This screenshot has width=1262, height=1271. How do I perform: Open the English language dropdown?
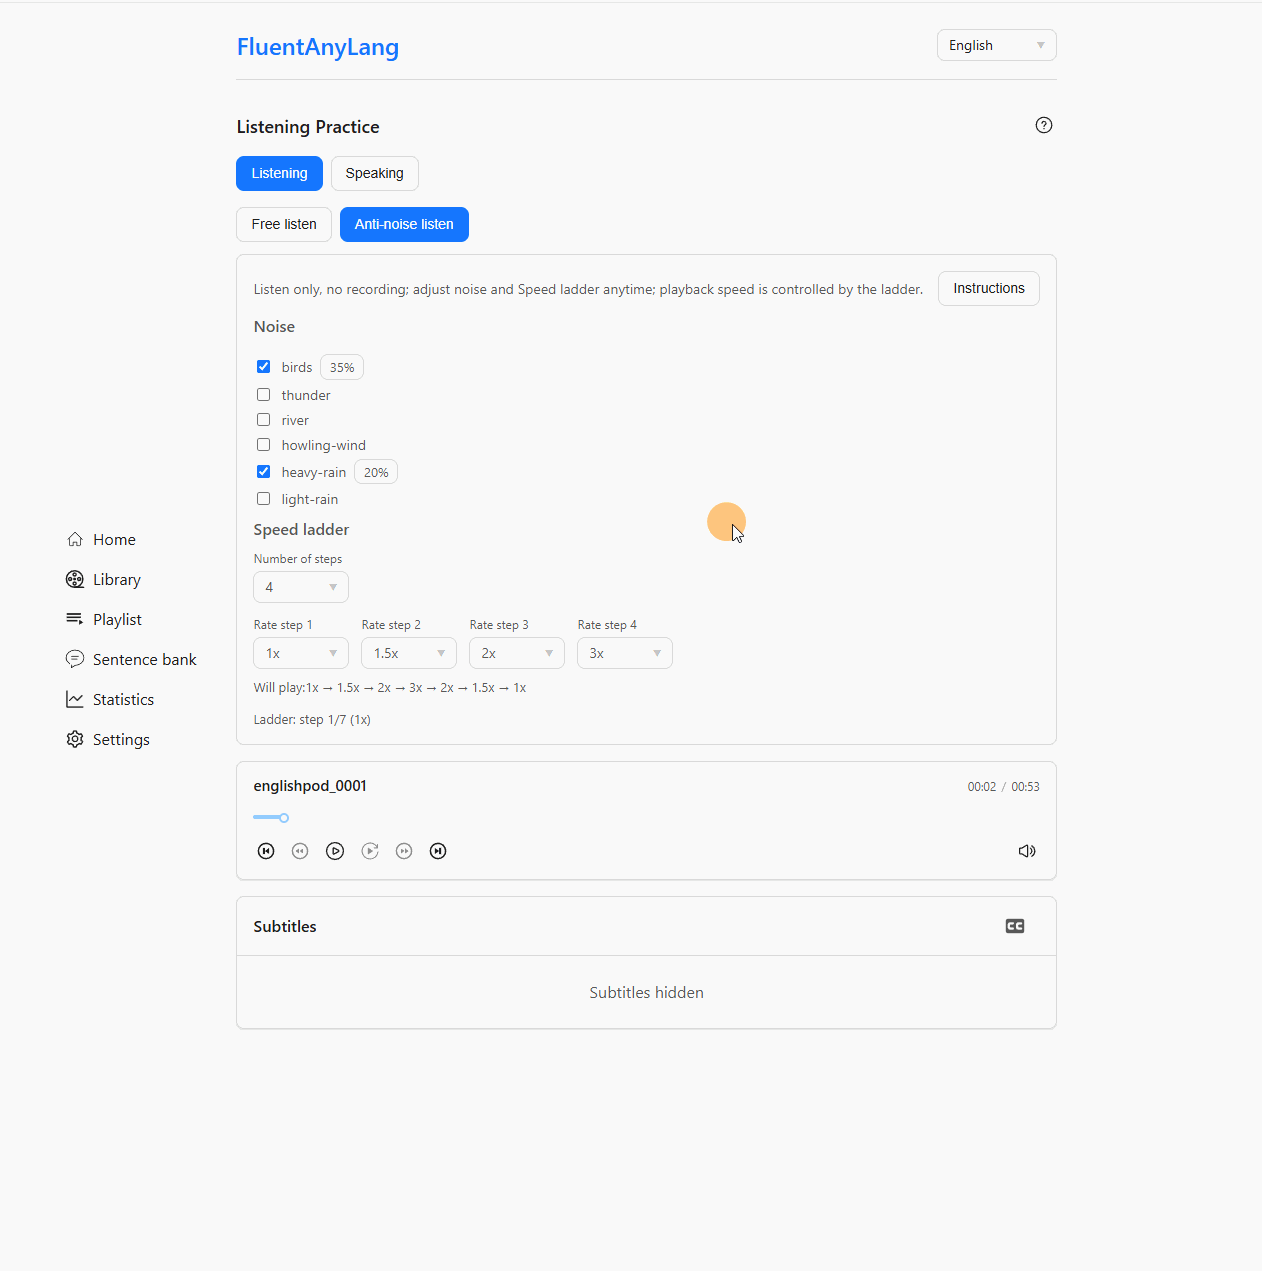tap(997, 45)
